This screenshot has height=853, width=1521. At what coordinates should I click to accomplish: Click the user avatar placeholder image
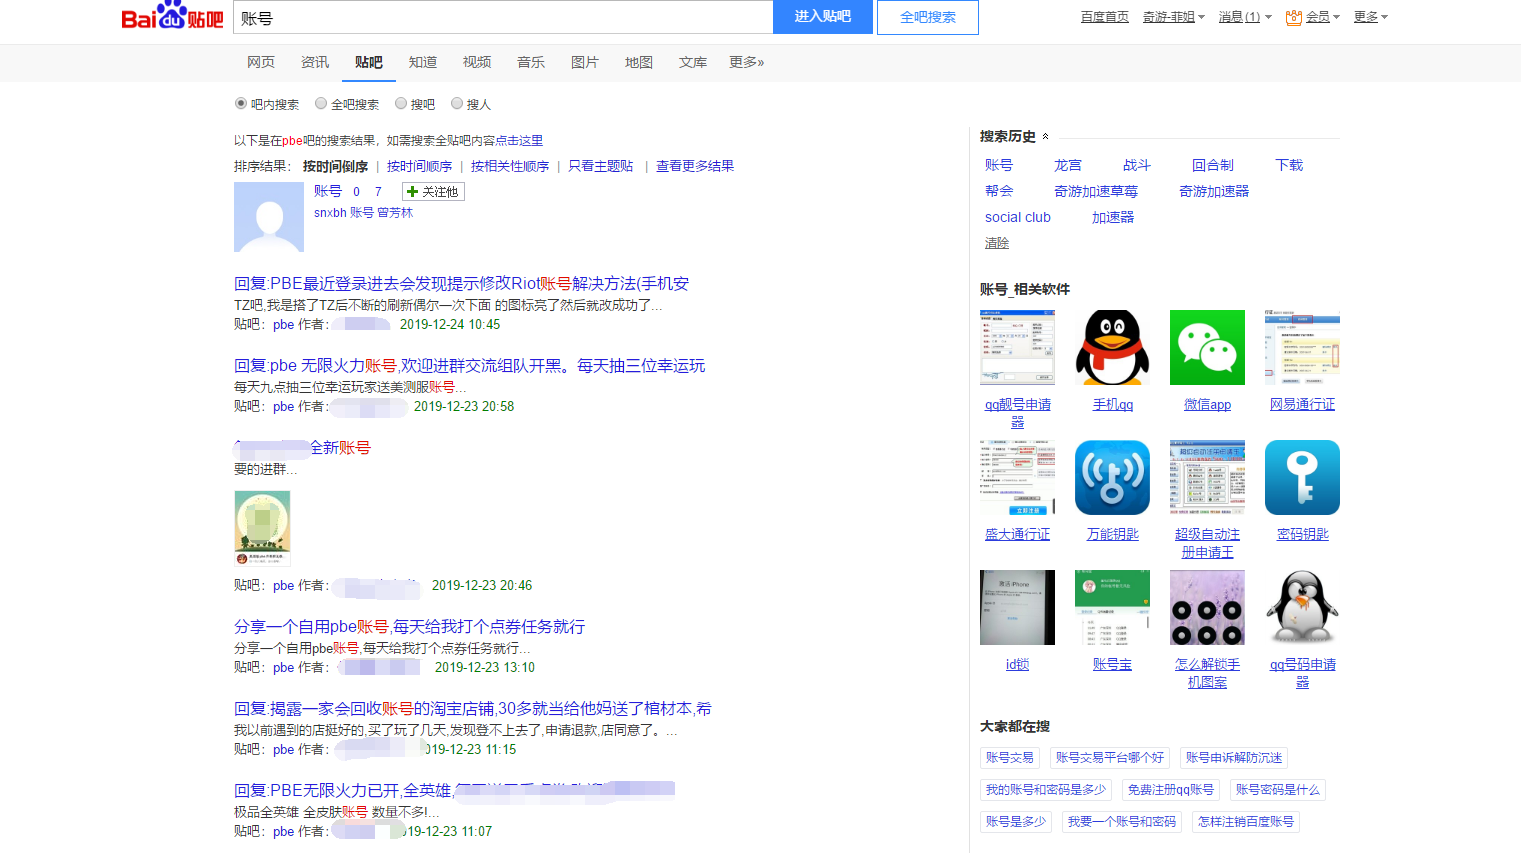[269, 217]
